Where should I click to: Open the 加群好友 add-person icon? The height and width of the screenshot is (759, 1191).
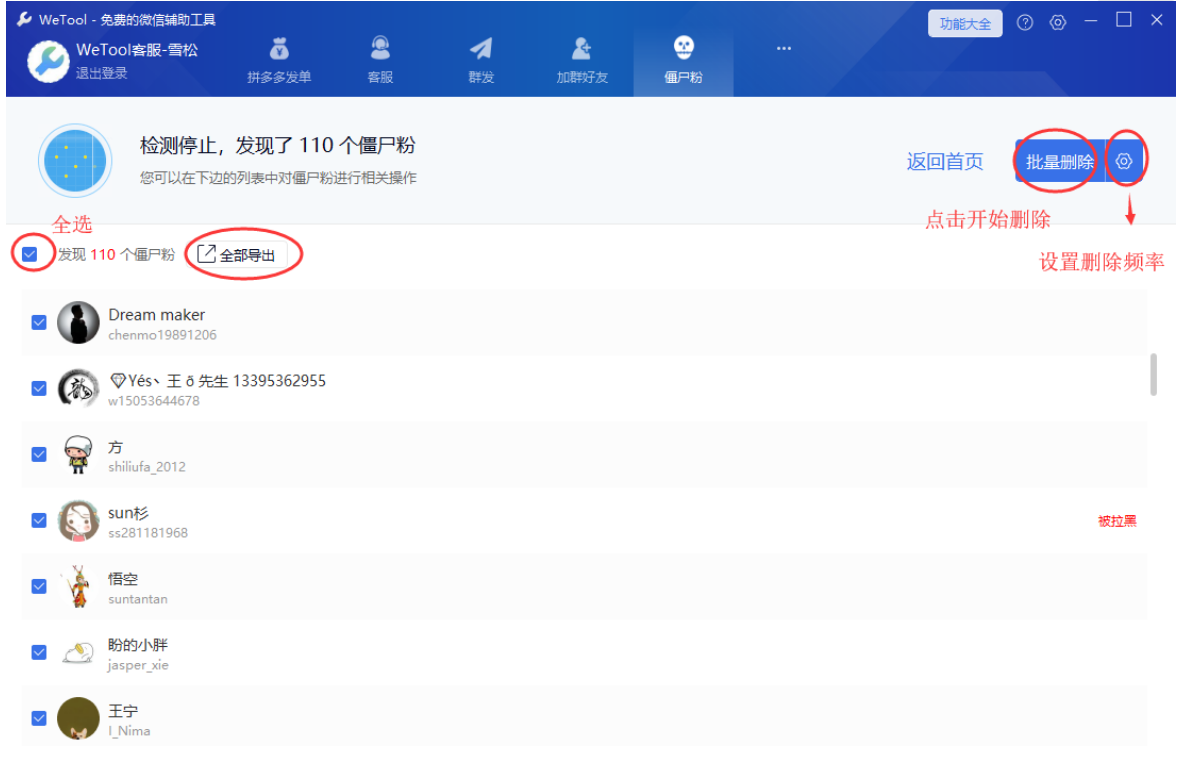click(582, 49)
